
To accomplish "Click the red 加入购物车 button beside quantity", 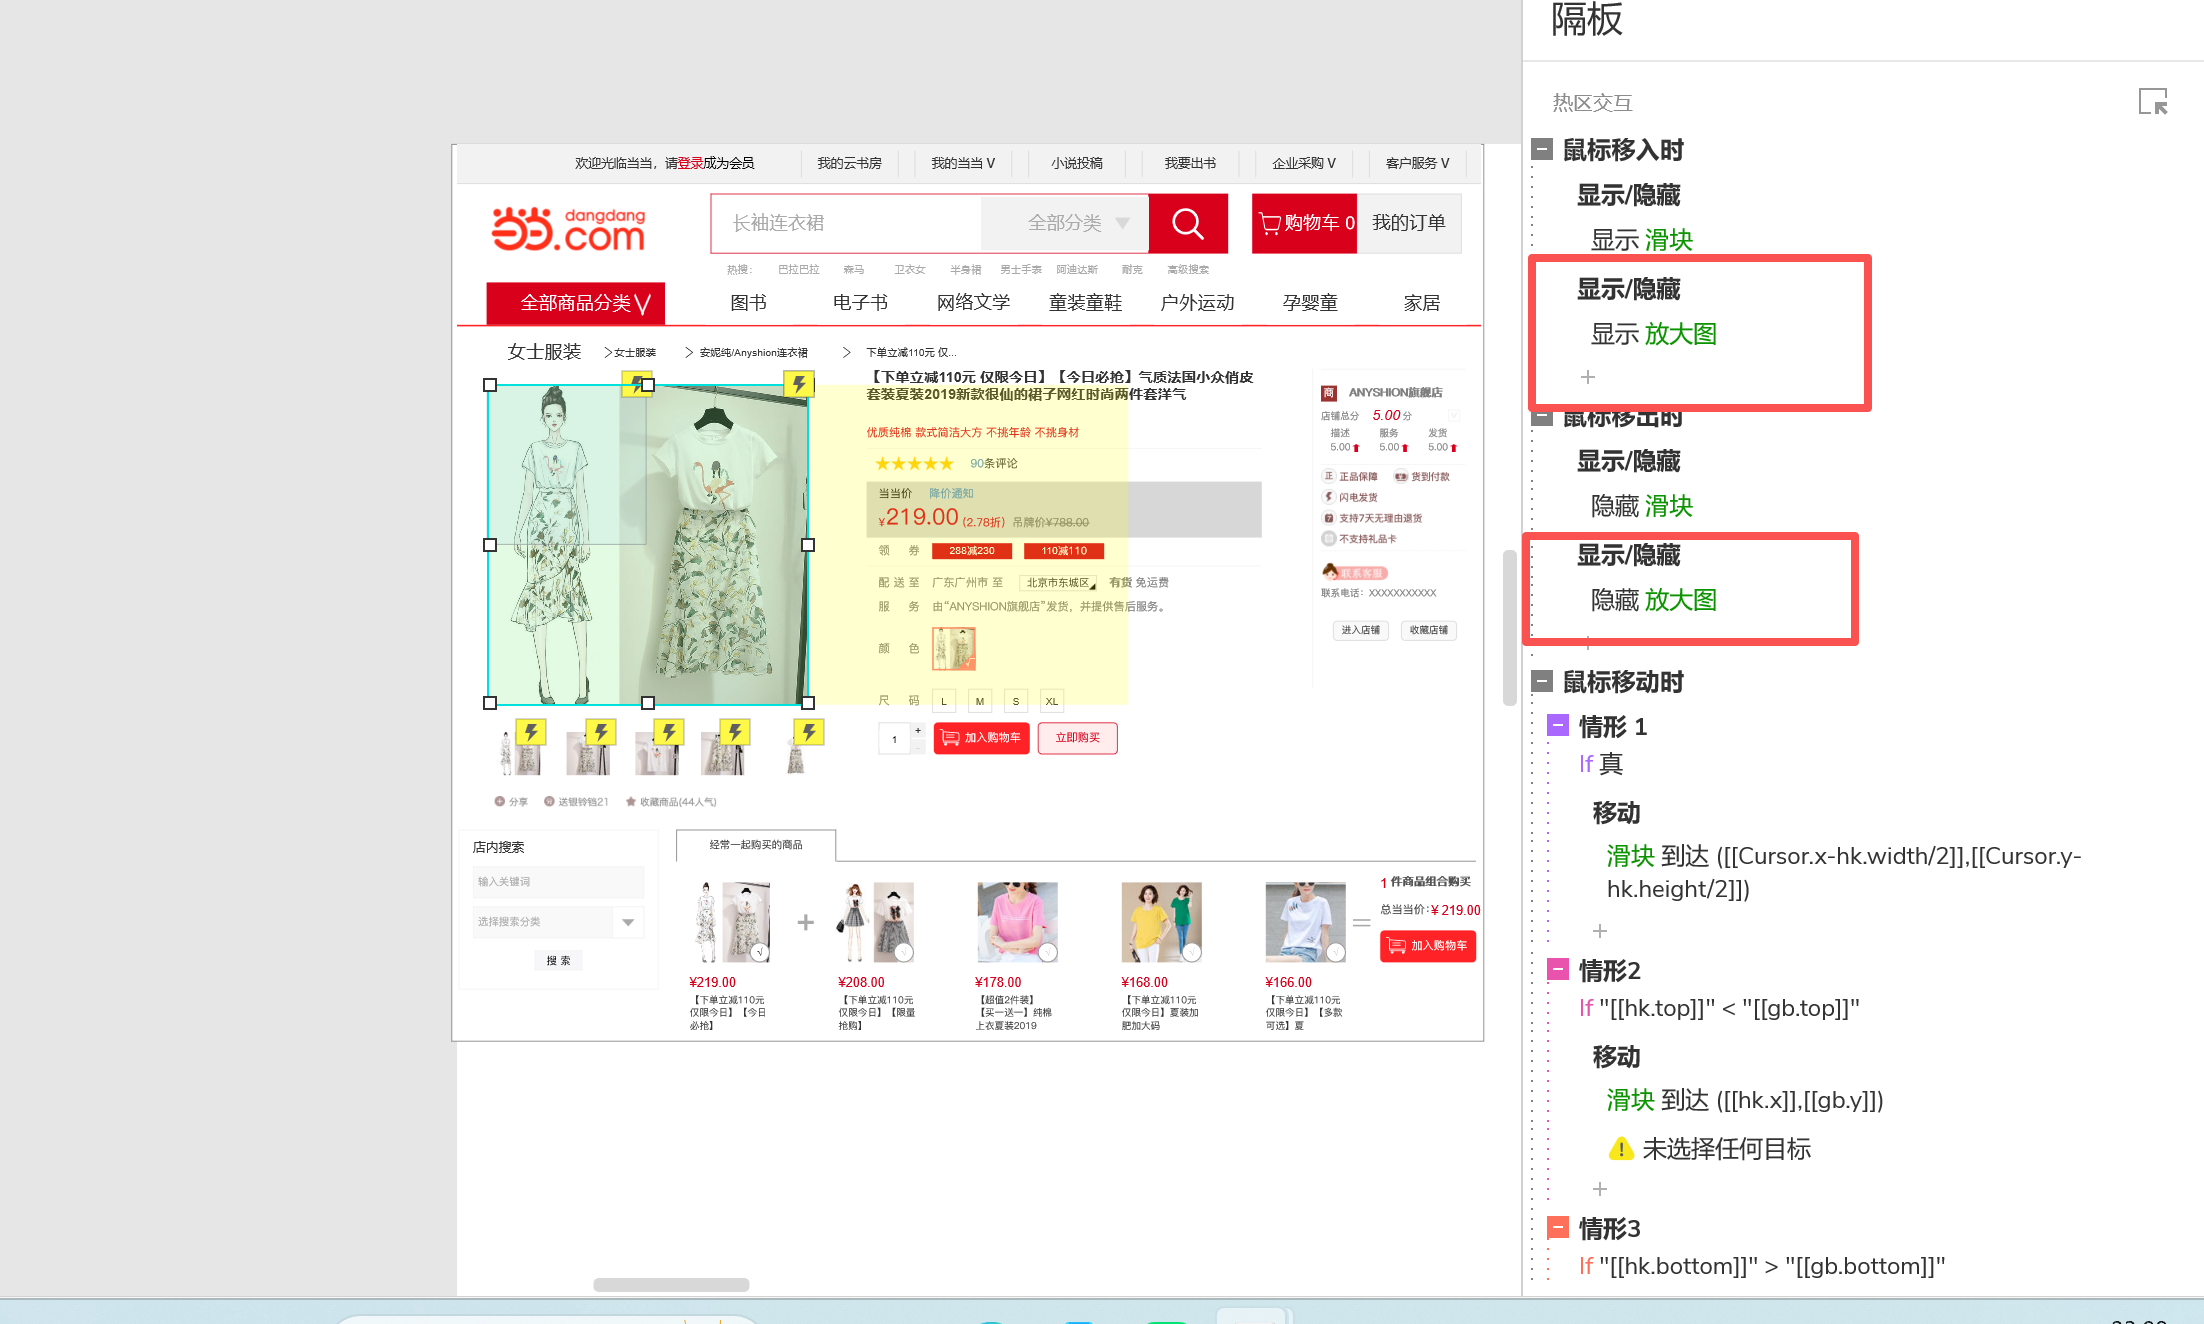I will [x=981, y=738].
